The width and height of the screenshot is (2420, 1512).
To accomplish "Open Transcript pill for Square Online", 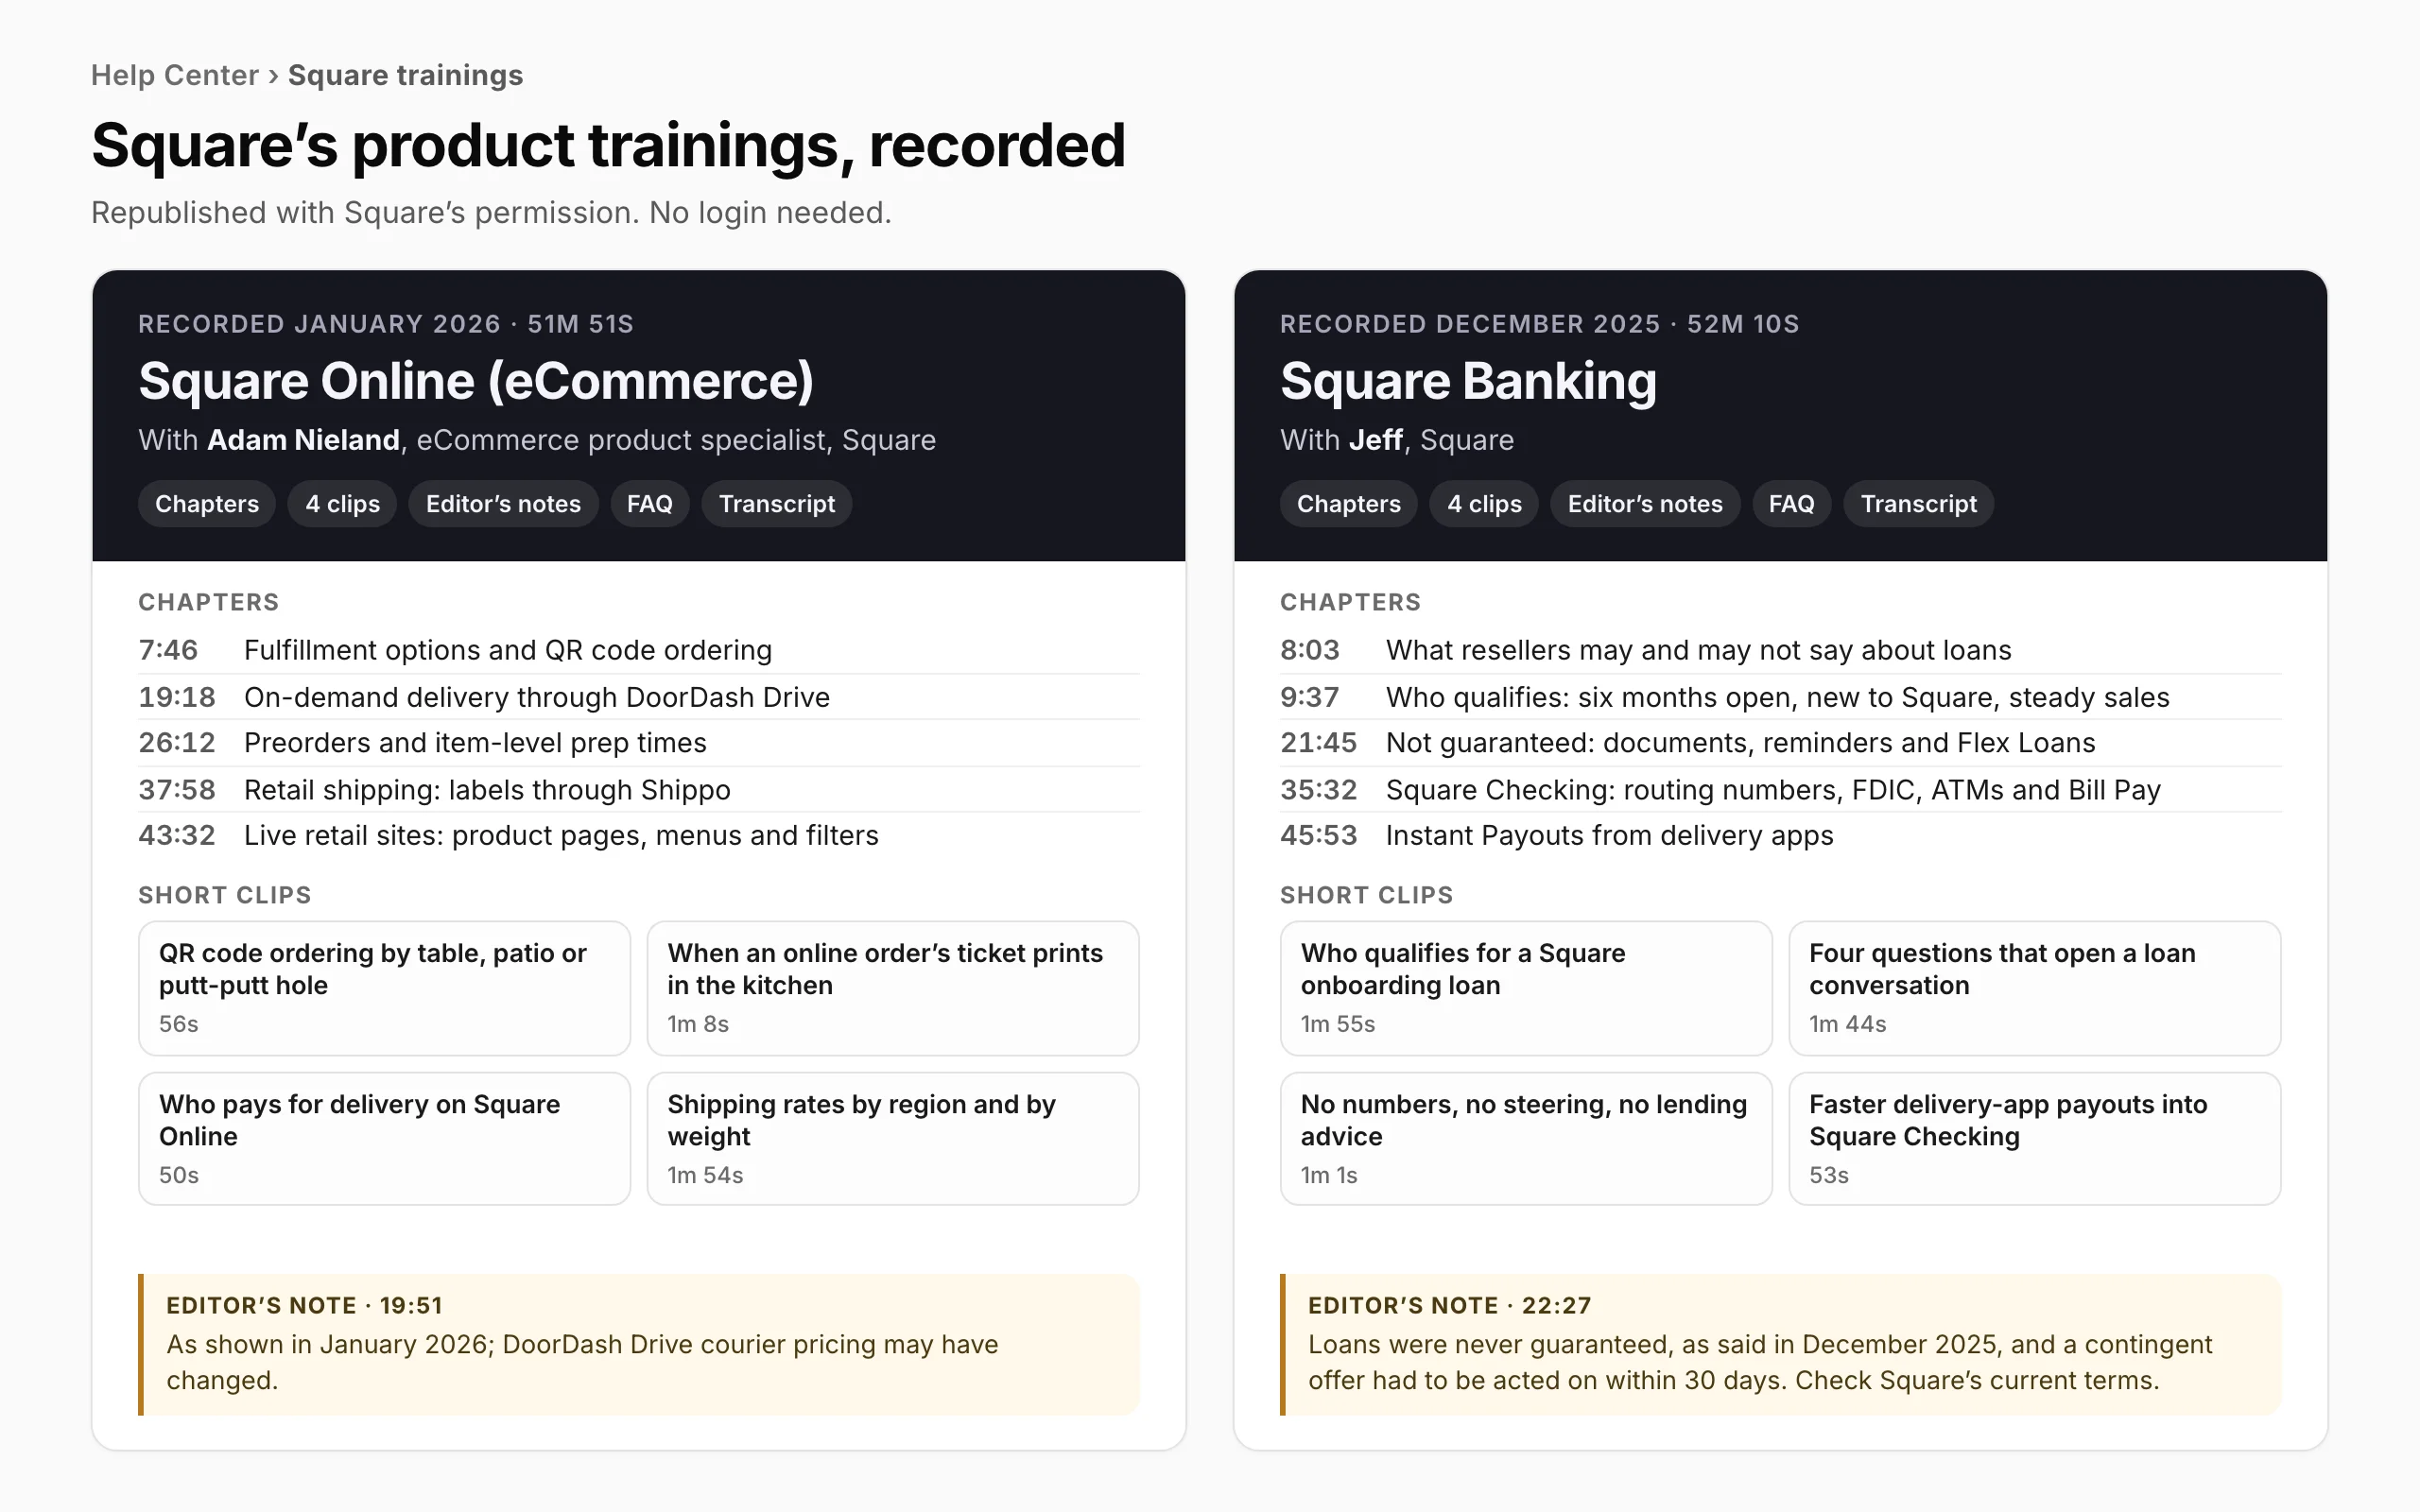I will [777, 504].
